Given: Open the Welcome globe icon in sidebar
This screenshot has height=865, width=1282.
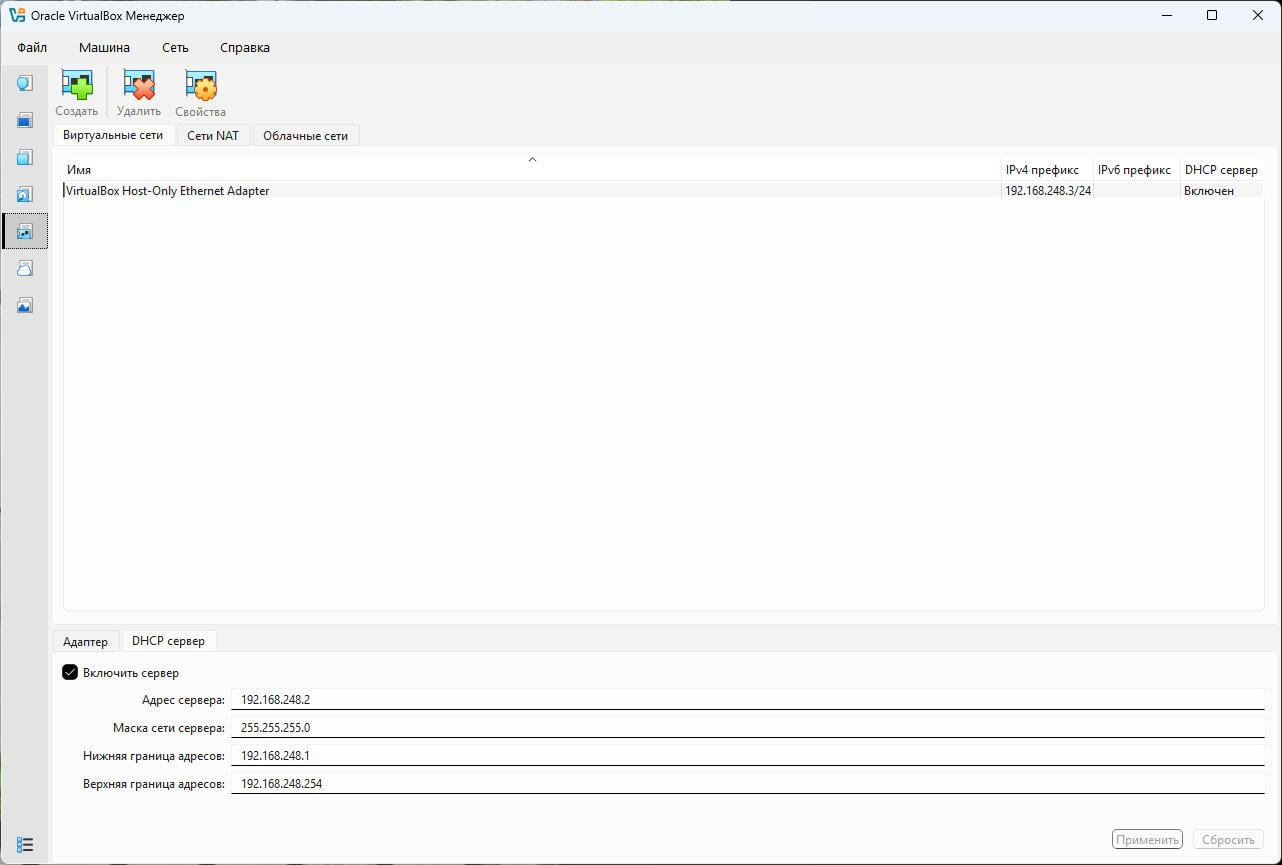Looking at the screenshot, I should pyautogui.click(x=24, y=83).
